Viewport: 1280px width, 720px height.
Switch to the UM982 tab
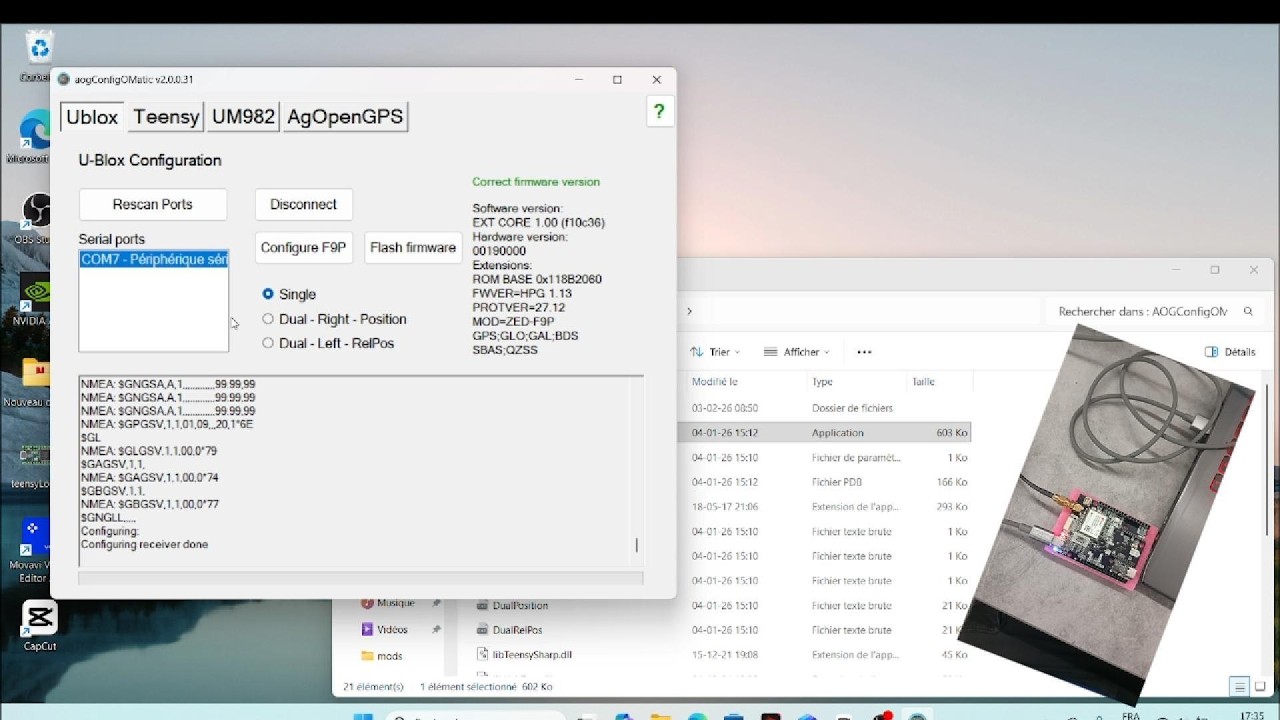tap(243, 117)
